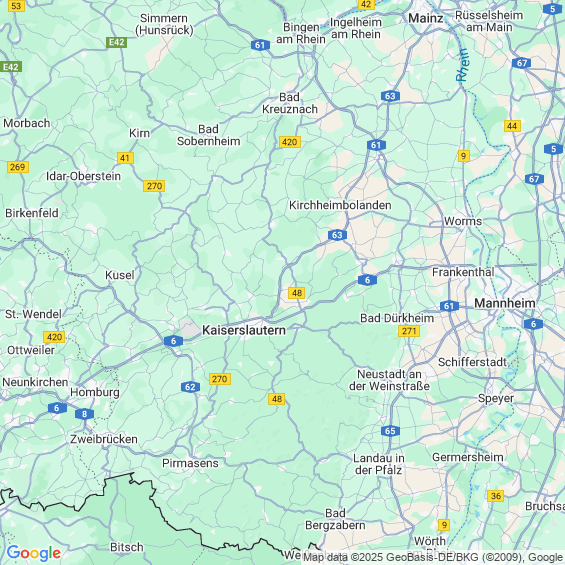This screenshot has width=565, height=565.
Task: Click the B36 road shield near Germersheim
Action: tap(495, 496)
